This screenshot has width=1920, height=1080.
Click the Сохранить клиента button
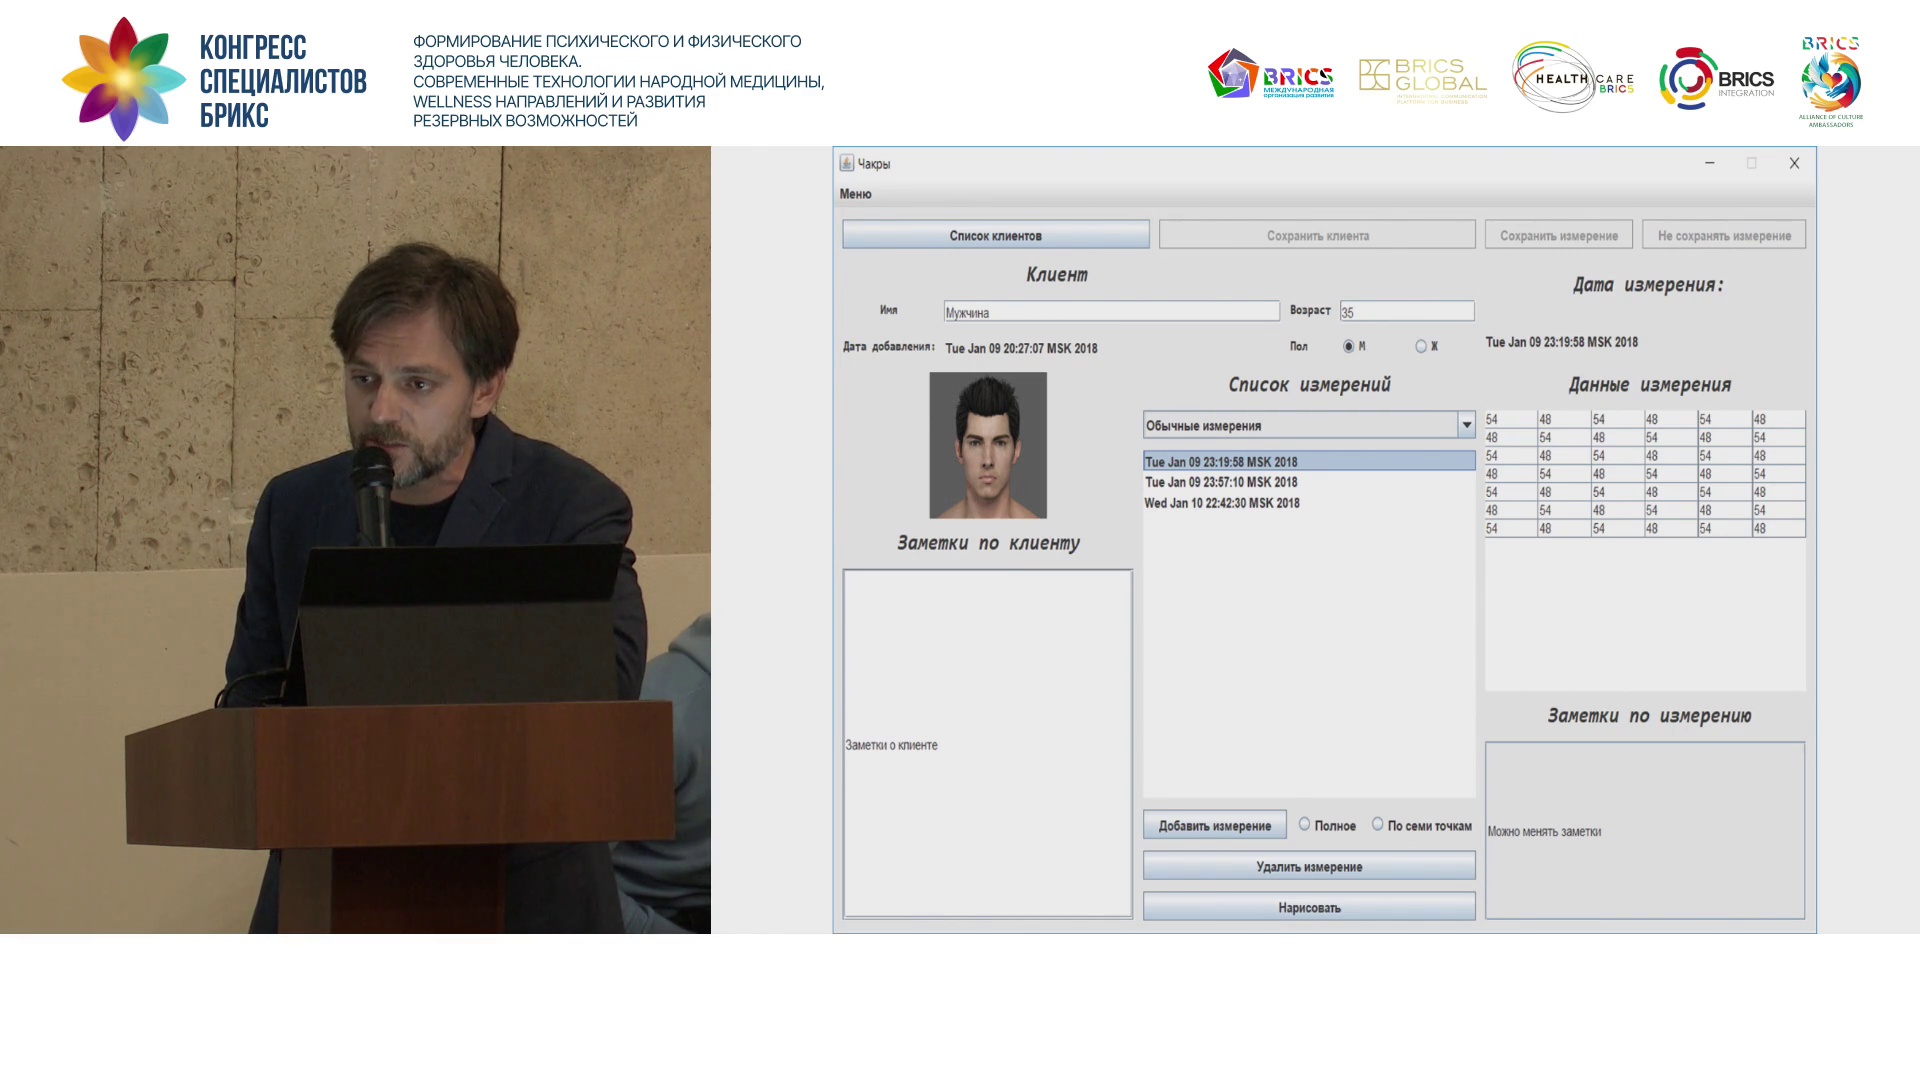click(x=1317, y=235)
